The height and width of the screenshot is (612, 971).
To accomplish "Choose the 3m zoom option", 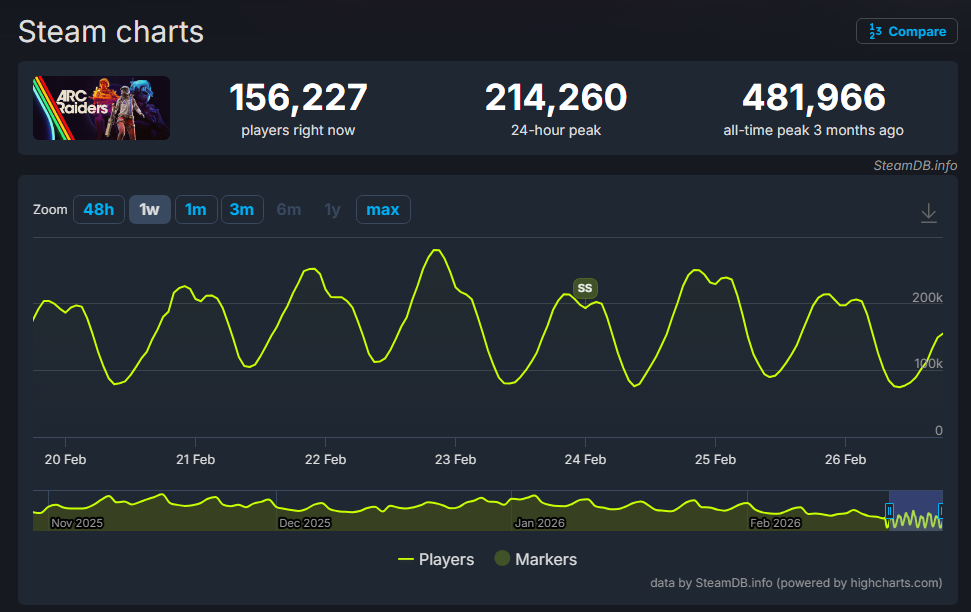I will point(242,209).
